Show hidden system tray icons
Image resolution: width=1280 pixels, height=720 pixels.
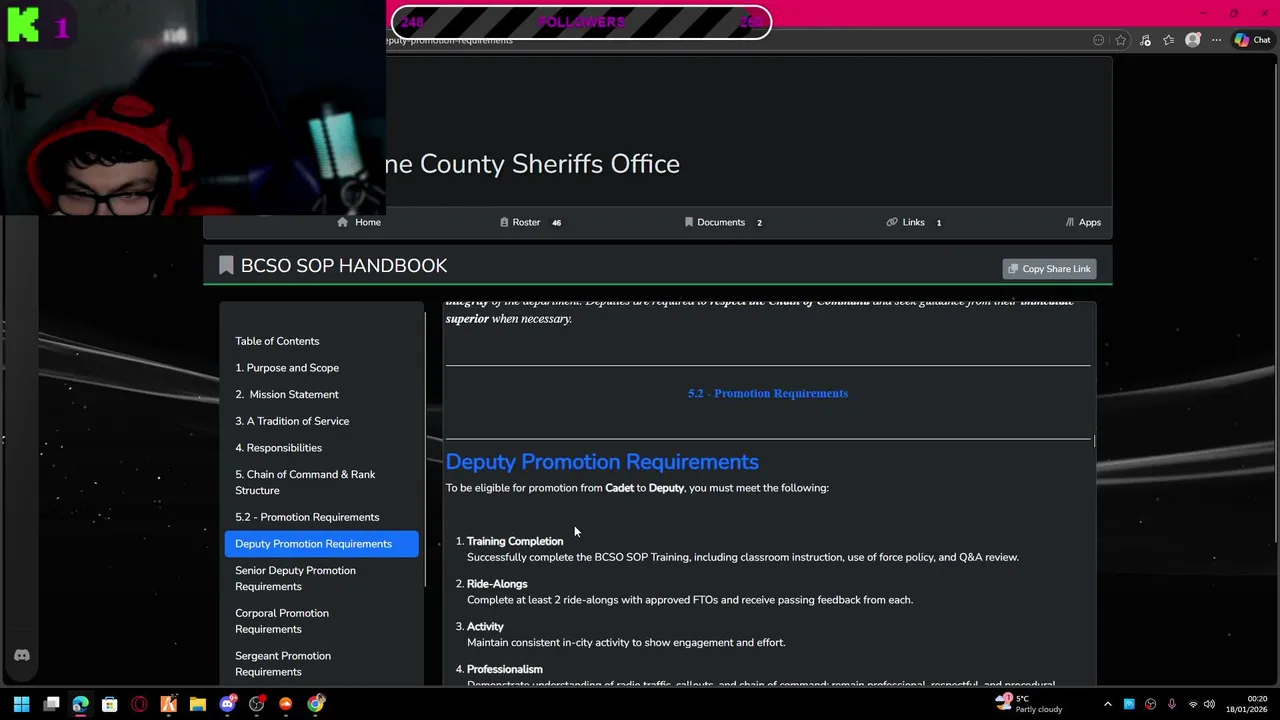point(1107,704)
